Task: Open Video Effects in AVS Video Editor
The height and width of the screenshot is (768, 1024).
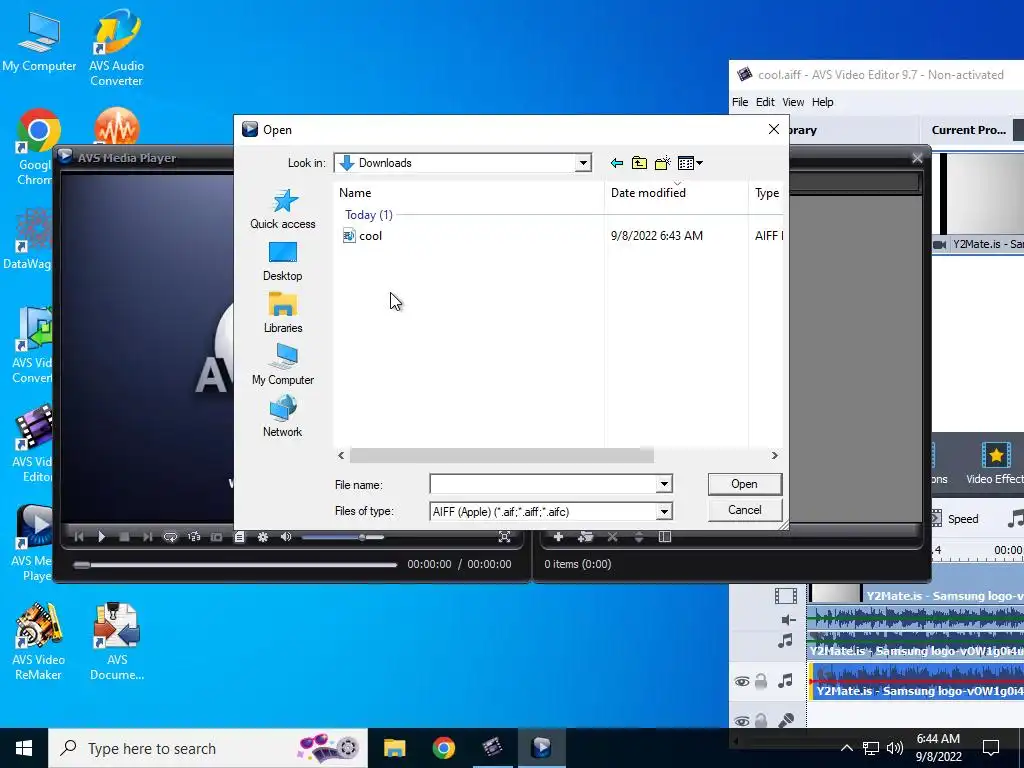Action: [x=995, y=464]
